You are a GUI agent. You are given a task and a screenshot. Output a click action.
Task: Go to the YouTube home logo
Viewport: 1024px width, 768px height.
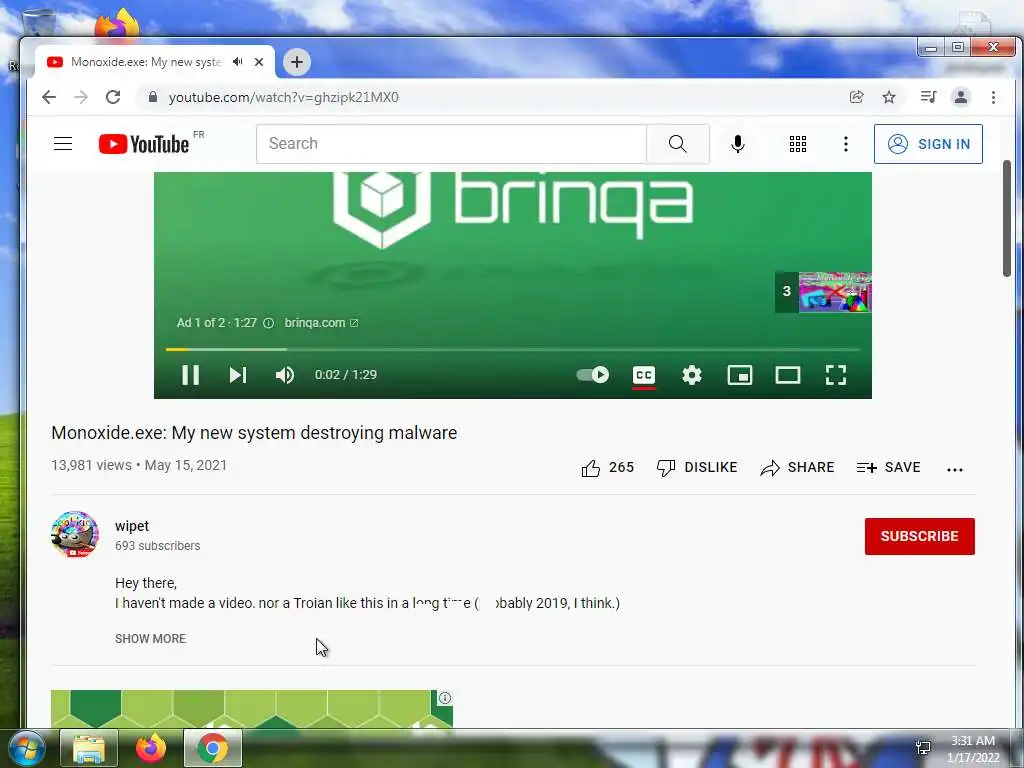pyautogui.click(x=144, y=144)
